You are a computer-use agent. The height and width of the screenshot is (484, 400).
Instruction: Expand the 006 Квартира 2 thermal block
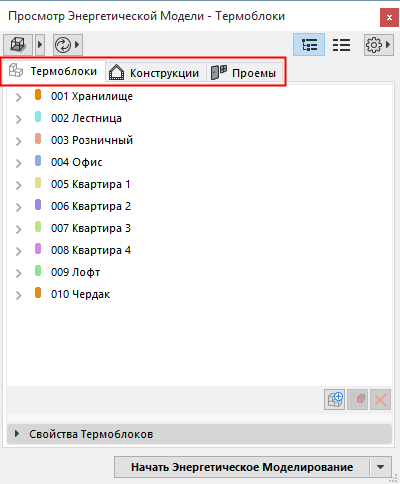pos(19,207)
